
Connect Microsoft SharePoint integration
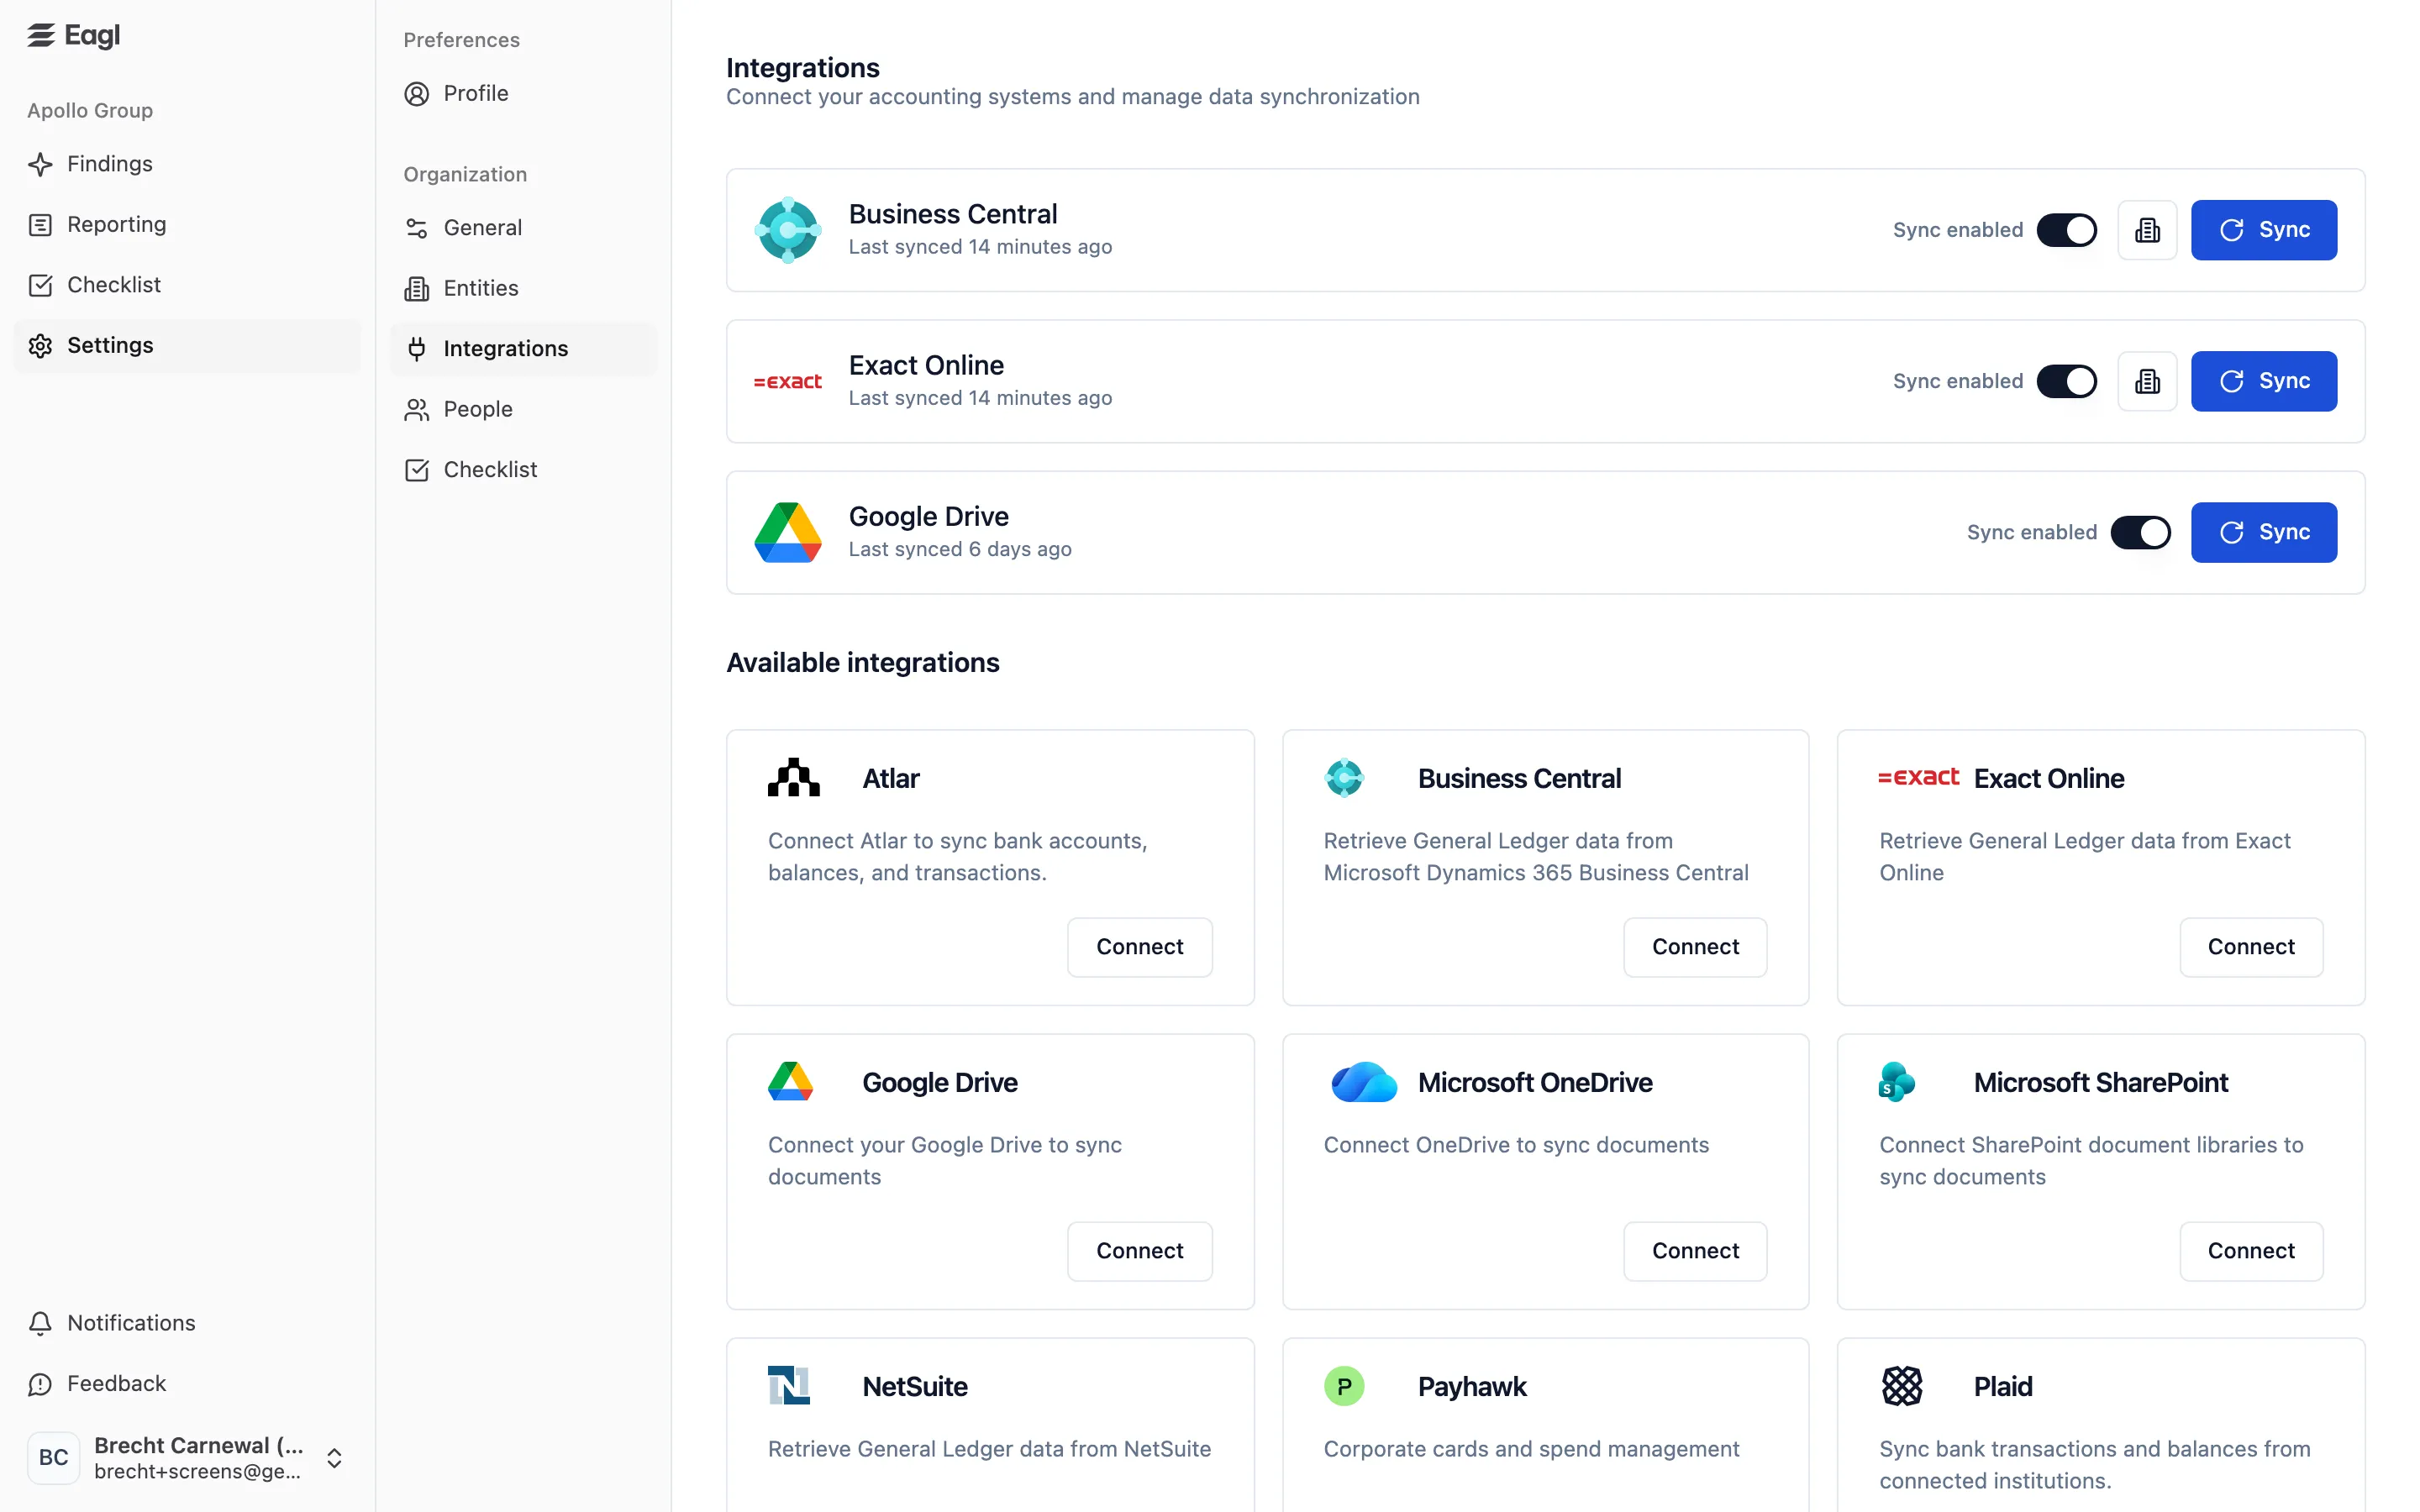[x=2251, y=1251]
